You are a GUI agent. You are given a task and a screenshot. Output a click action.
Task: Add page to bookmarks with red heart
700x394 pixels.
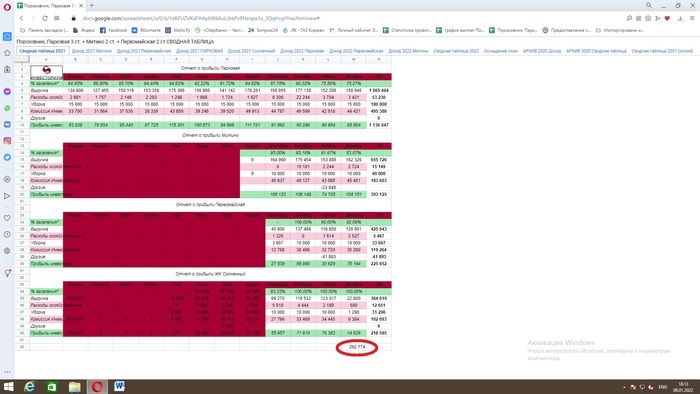(x=667, y=18)
